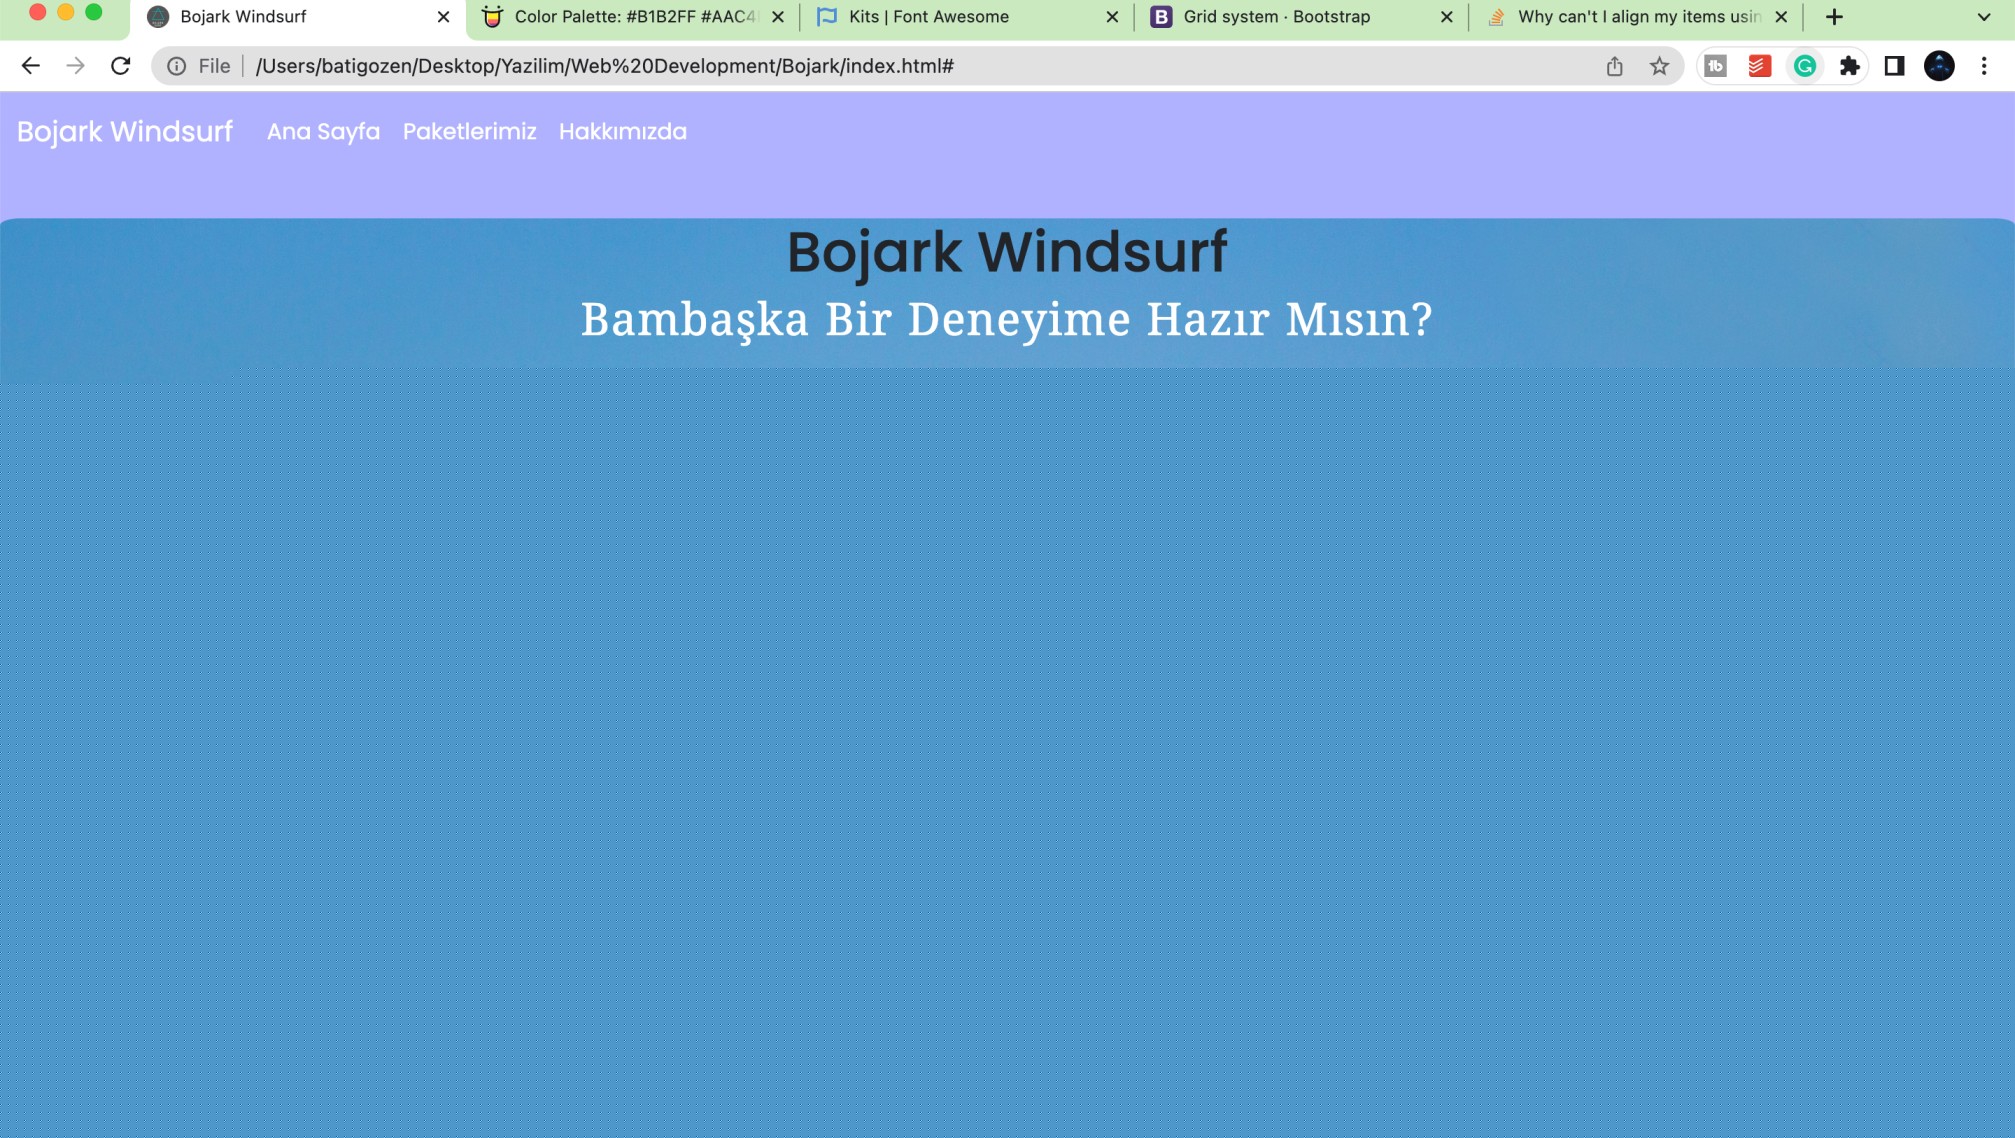2015x1138 pixels.
Task: Switch to the 'Why can't I align' tab
Action: click(1638, 17)
